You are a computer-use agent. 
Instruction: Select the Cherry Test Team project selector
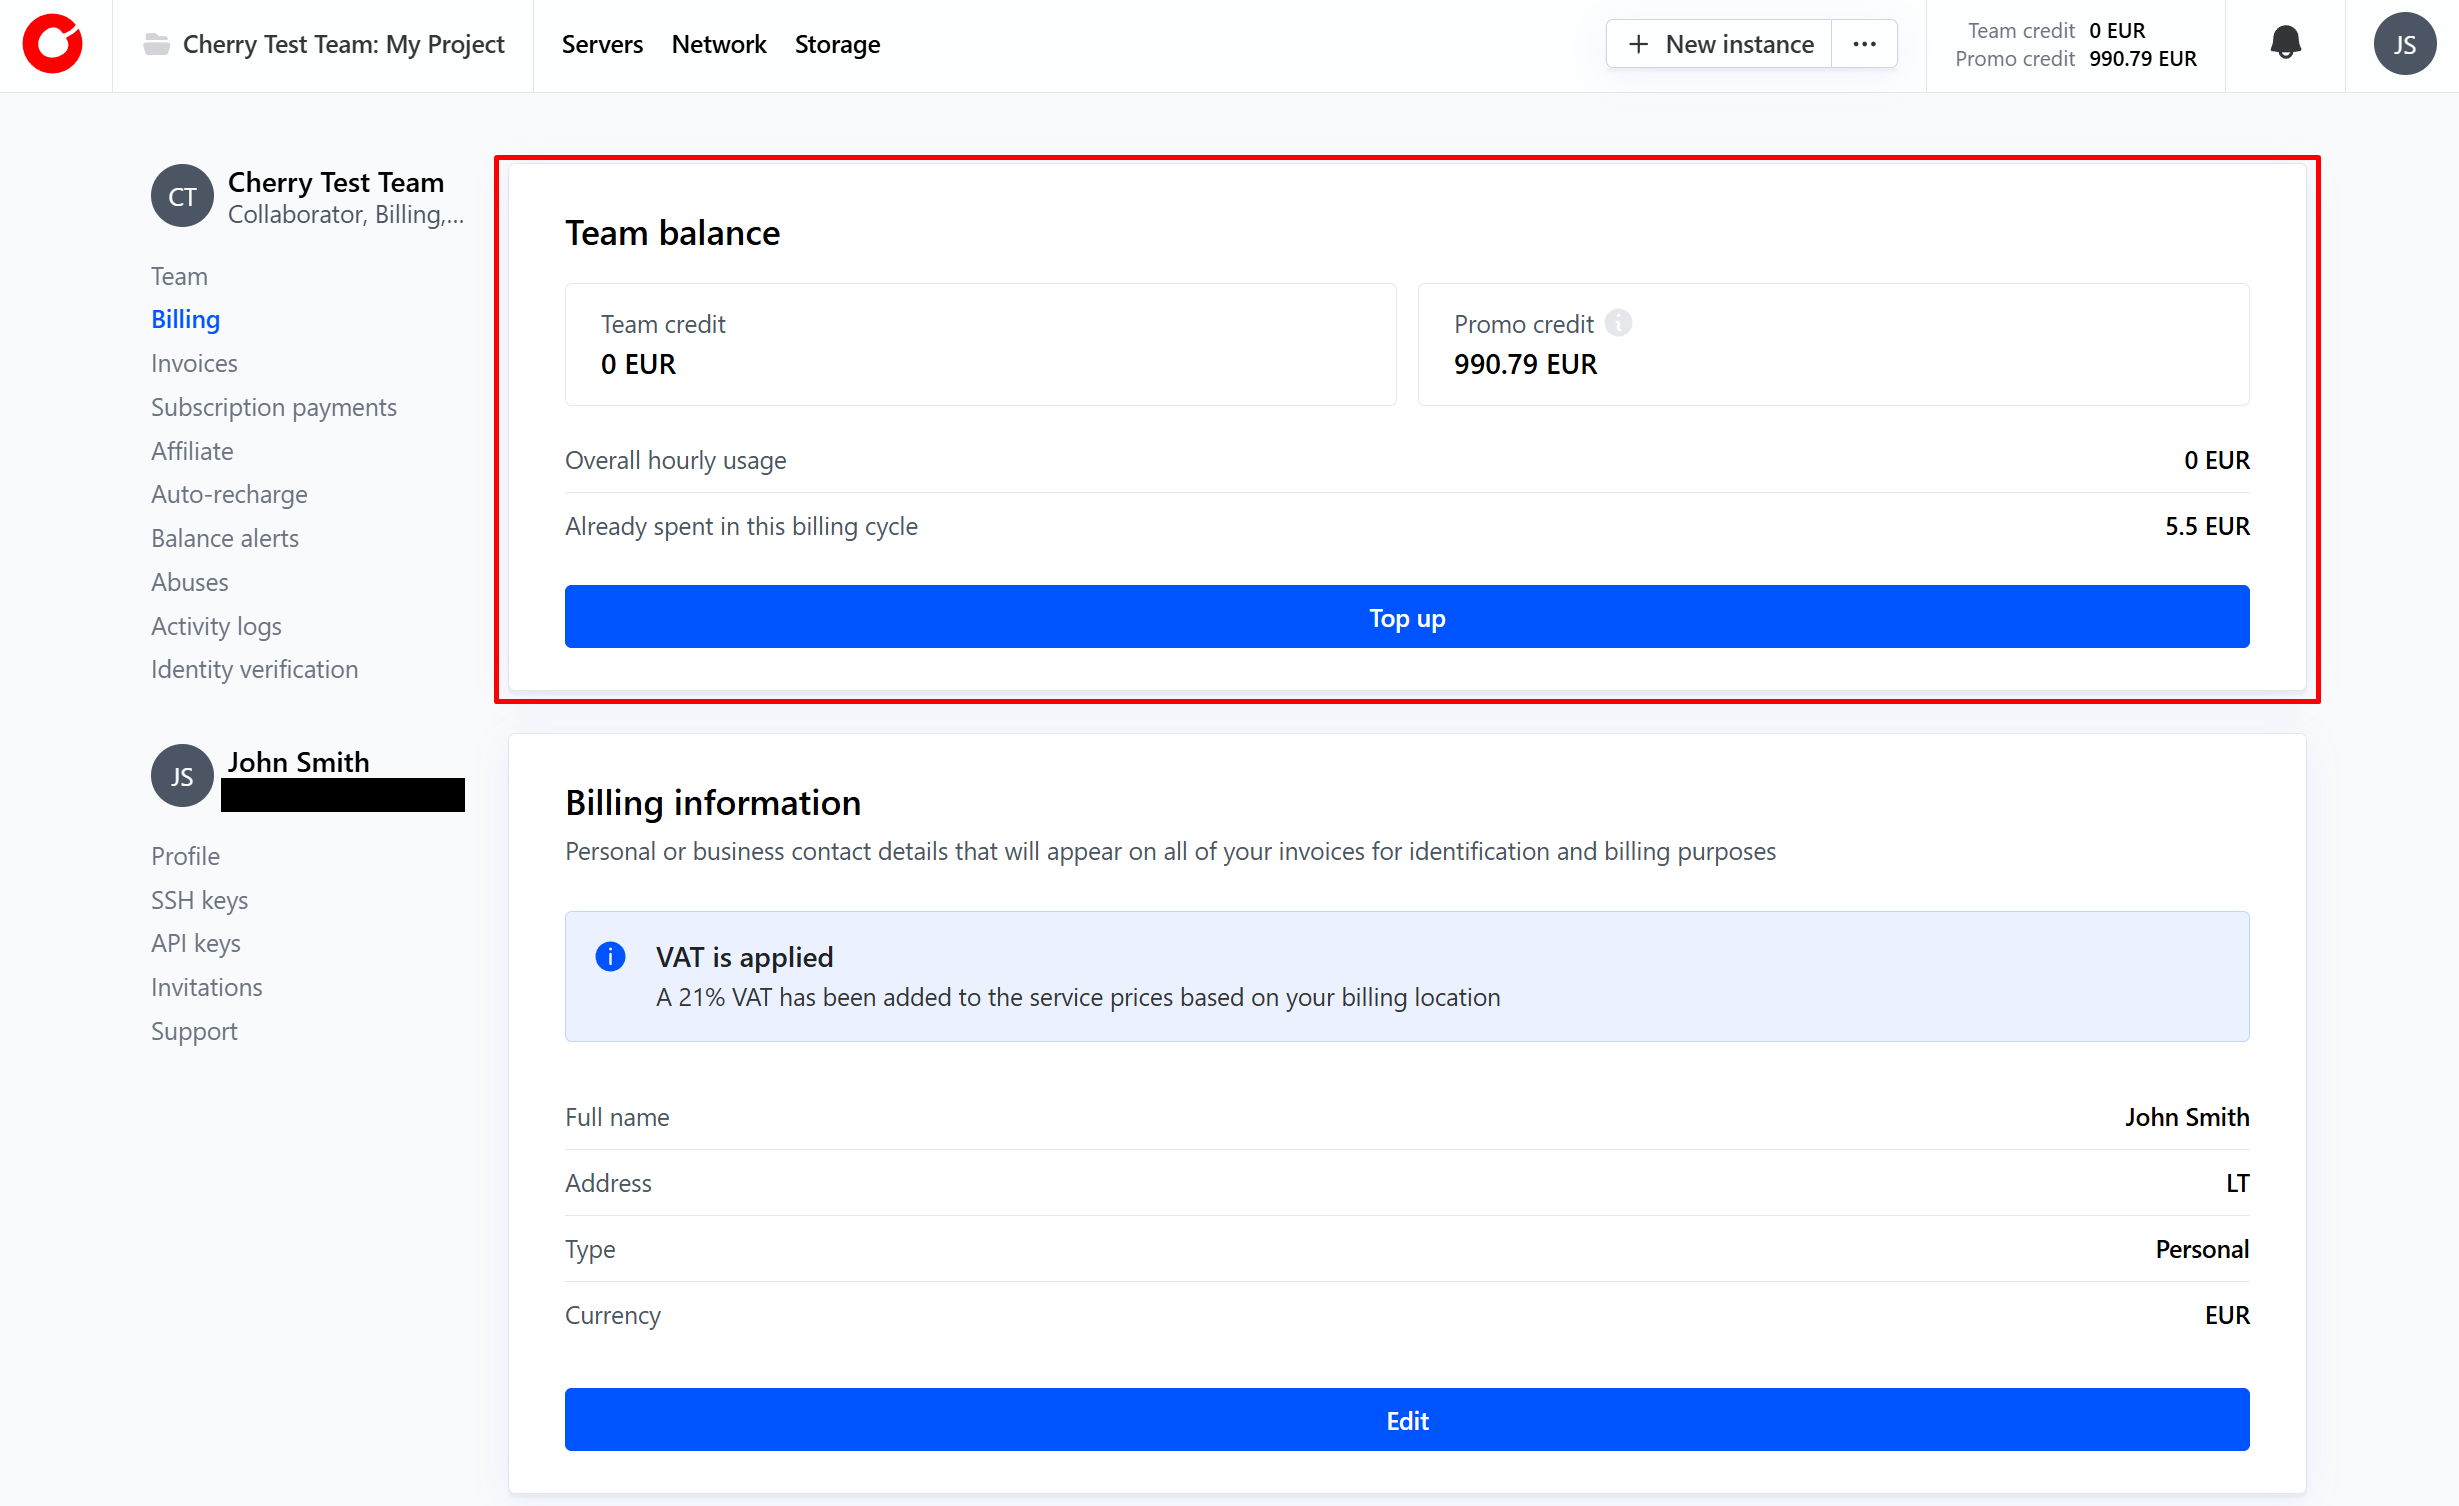343,44
